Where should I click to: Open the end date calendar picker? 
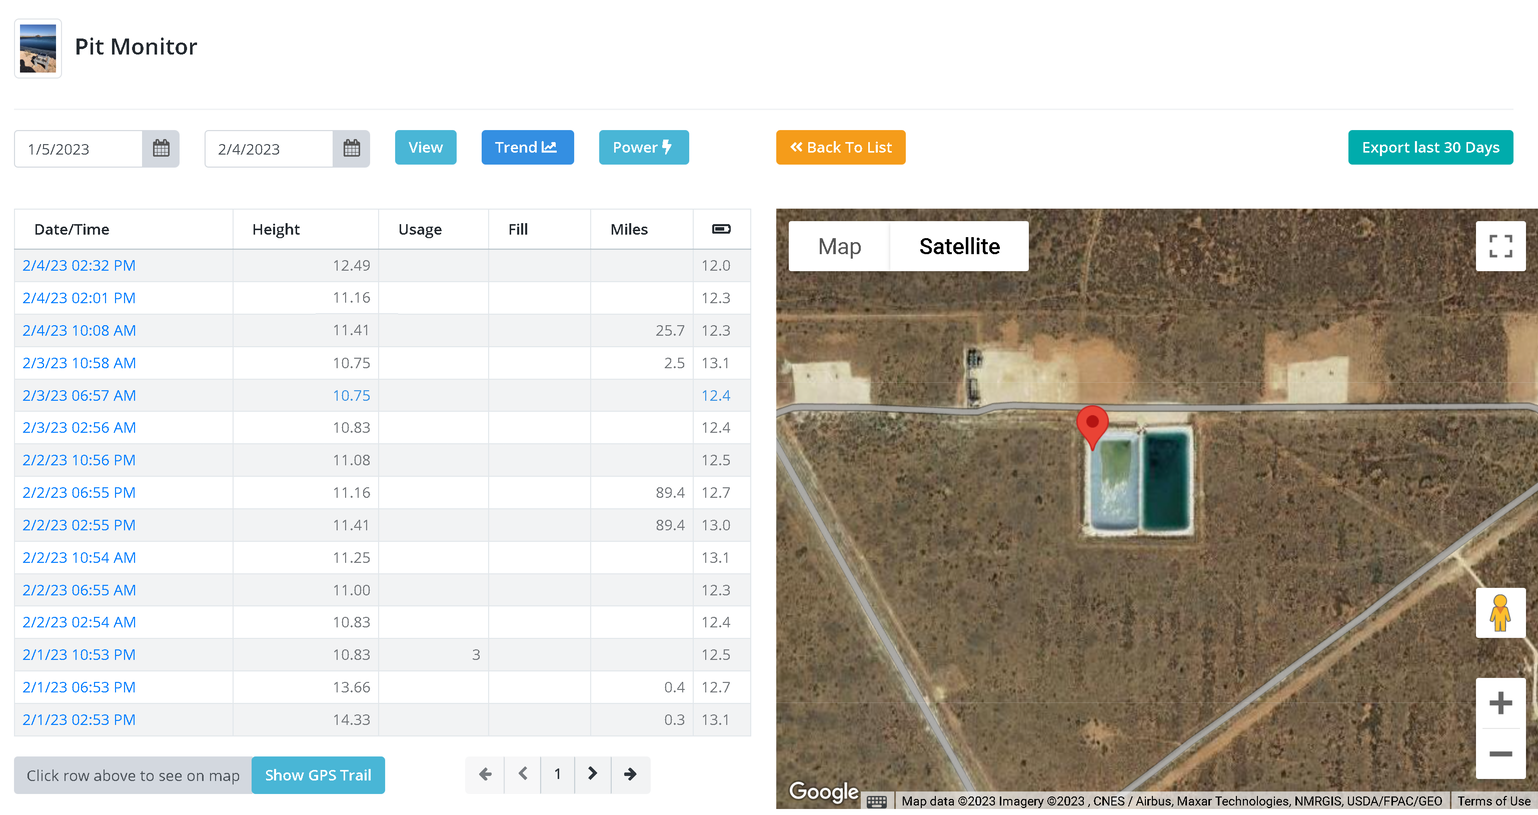351,149
